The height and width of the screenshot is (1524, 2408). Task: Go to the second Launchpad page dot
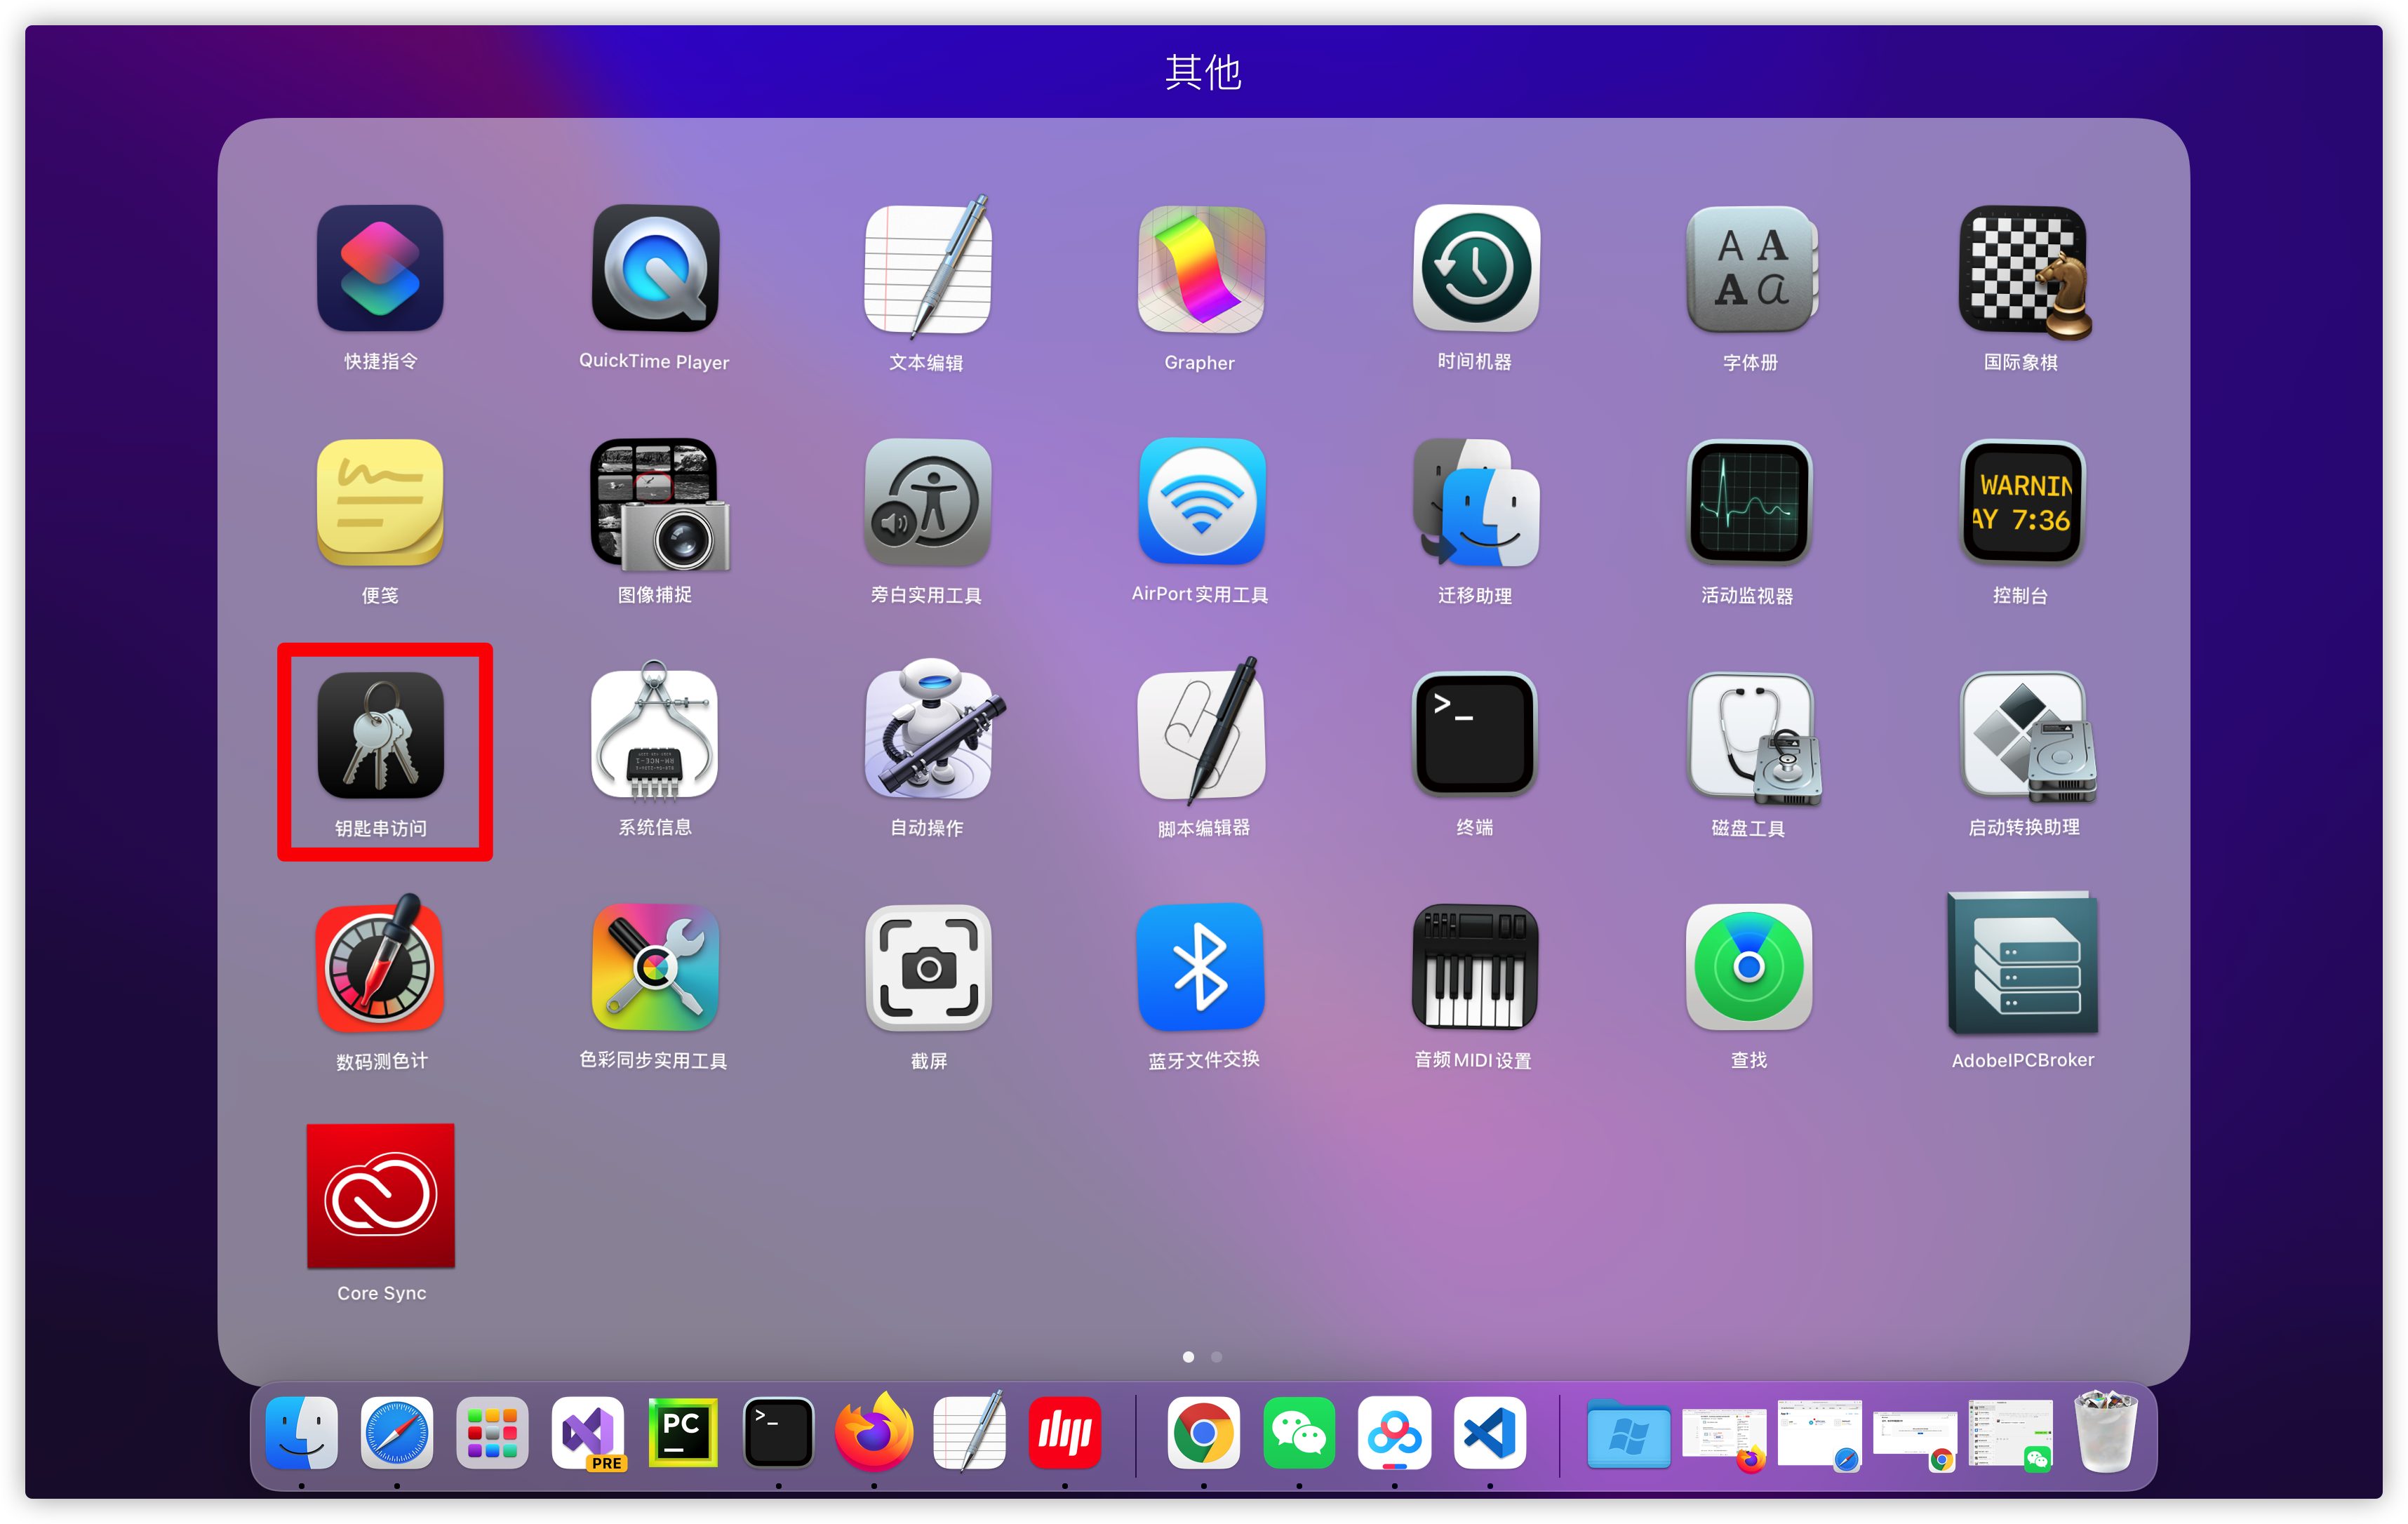click(x=1217, y=1357)
